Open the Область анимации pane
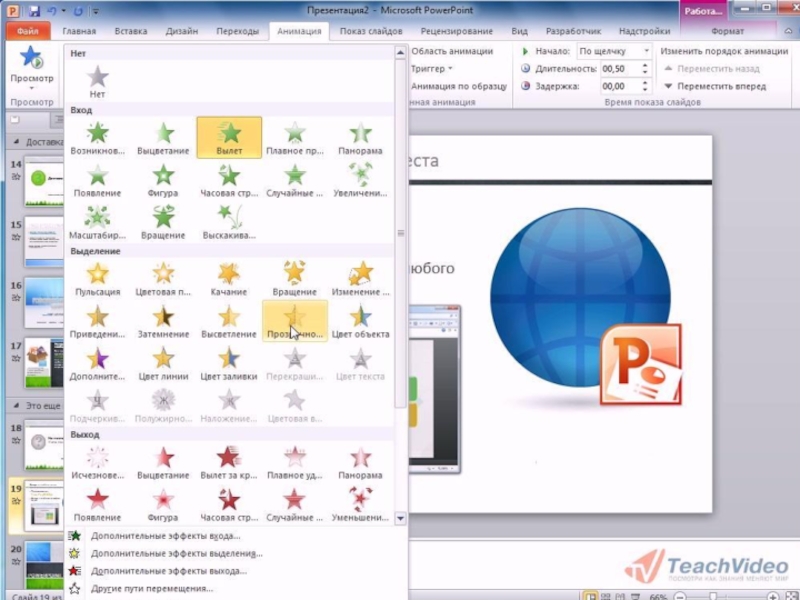Viewport: 800px width, 600px height. click(x=452, y=51)
